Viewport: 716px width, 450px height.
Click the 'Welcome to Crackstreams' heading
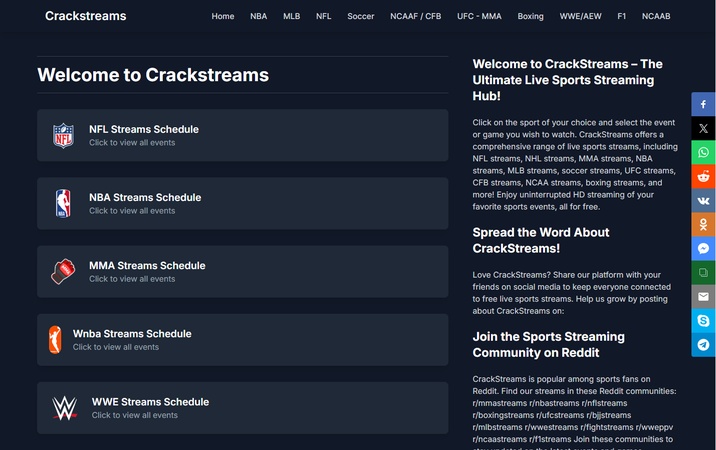click(153, 75)
